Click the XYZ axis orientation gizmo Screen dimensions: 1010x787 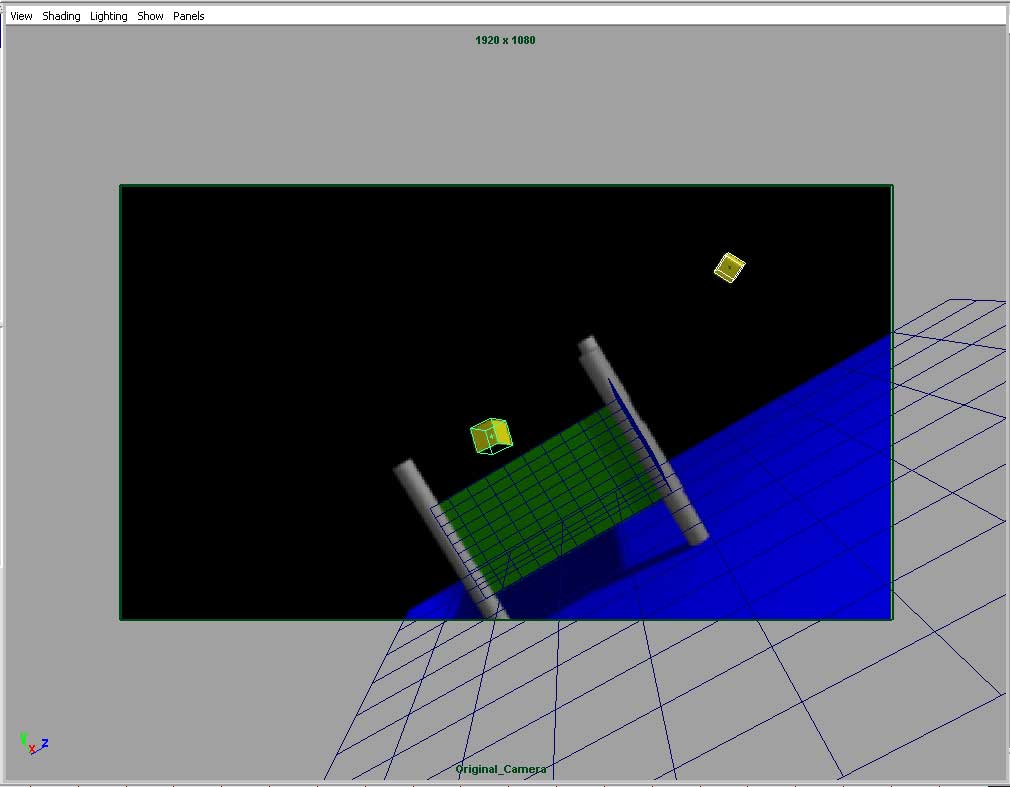tap(32, 743)
